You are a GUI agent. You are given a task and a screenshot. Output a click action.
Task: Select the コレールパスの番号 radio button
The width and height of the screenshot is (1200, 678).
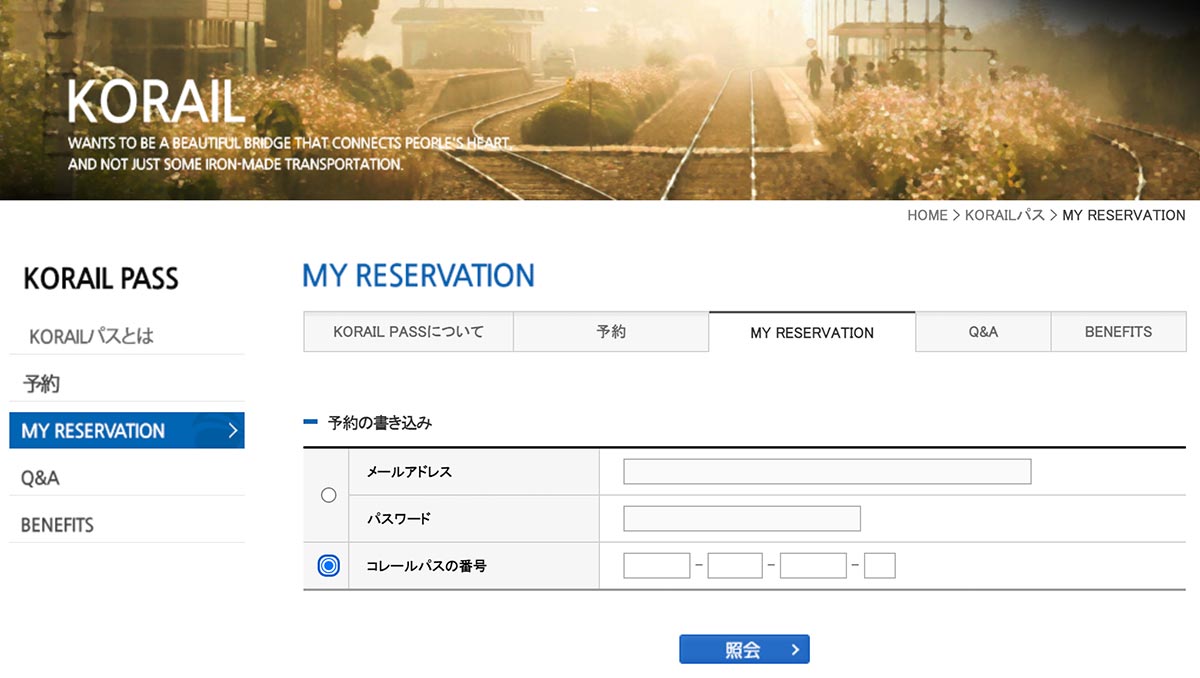328,566
